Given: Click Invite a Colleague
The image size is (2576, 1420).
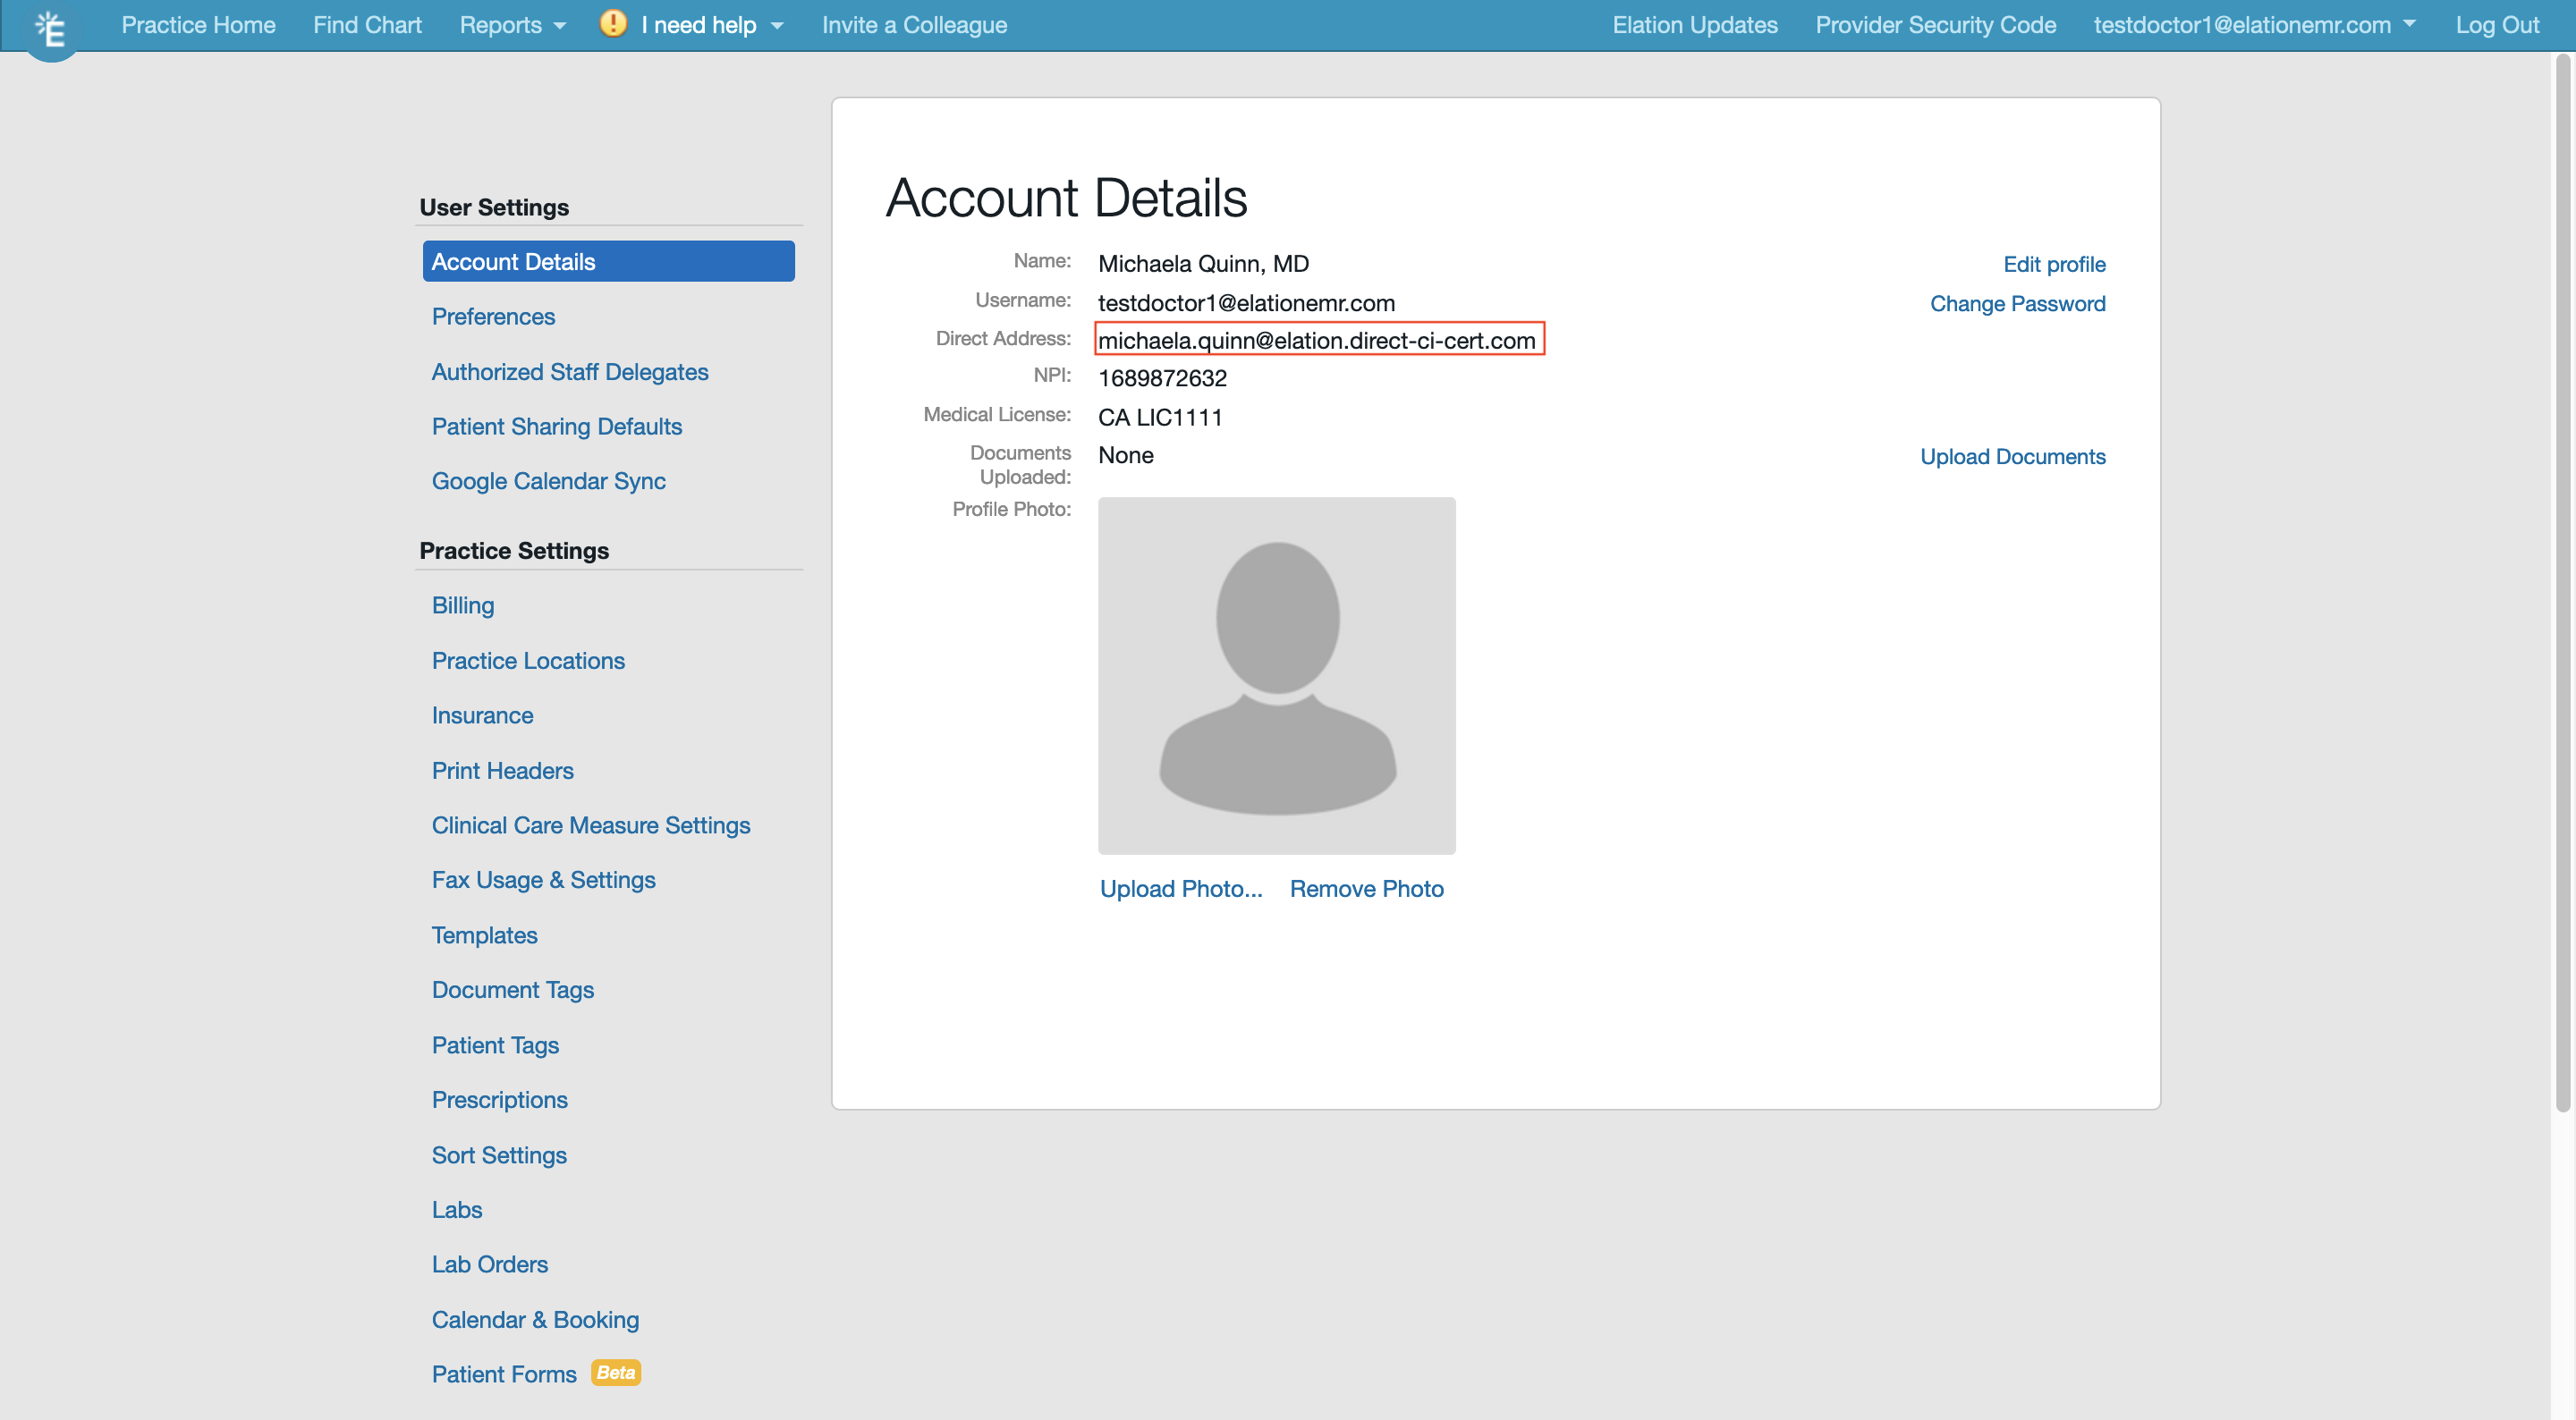Looking at the screenshot, I should (913, 24).
